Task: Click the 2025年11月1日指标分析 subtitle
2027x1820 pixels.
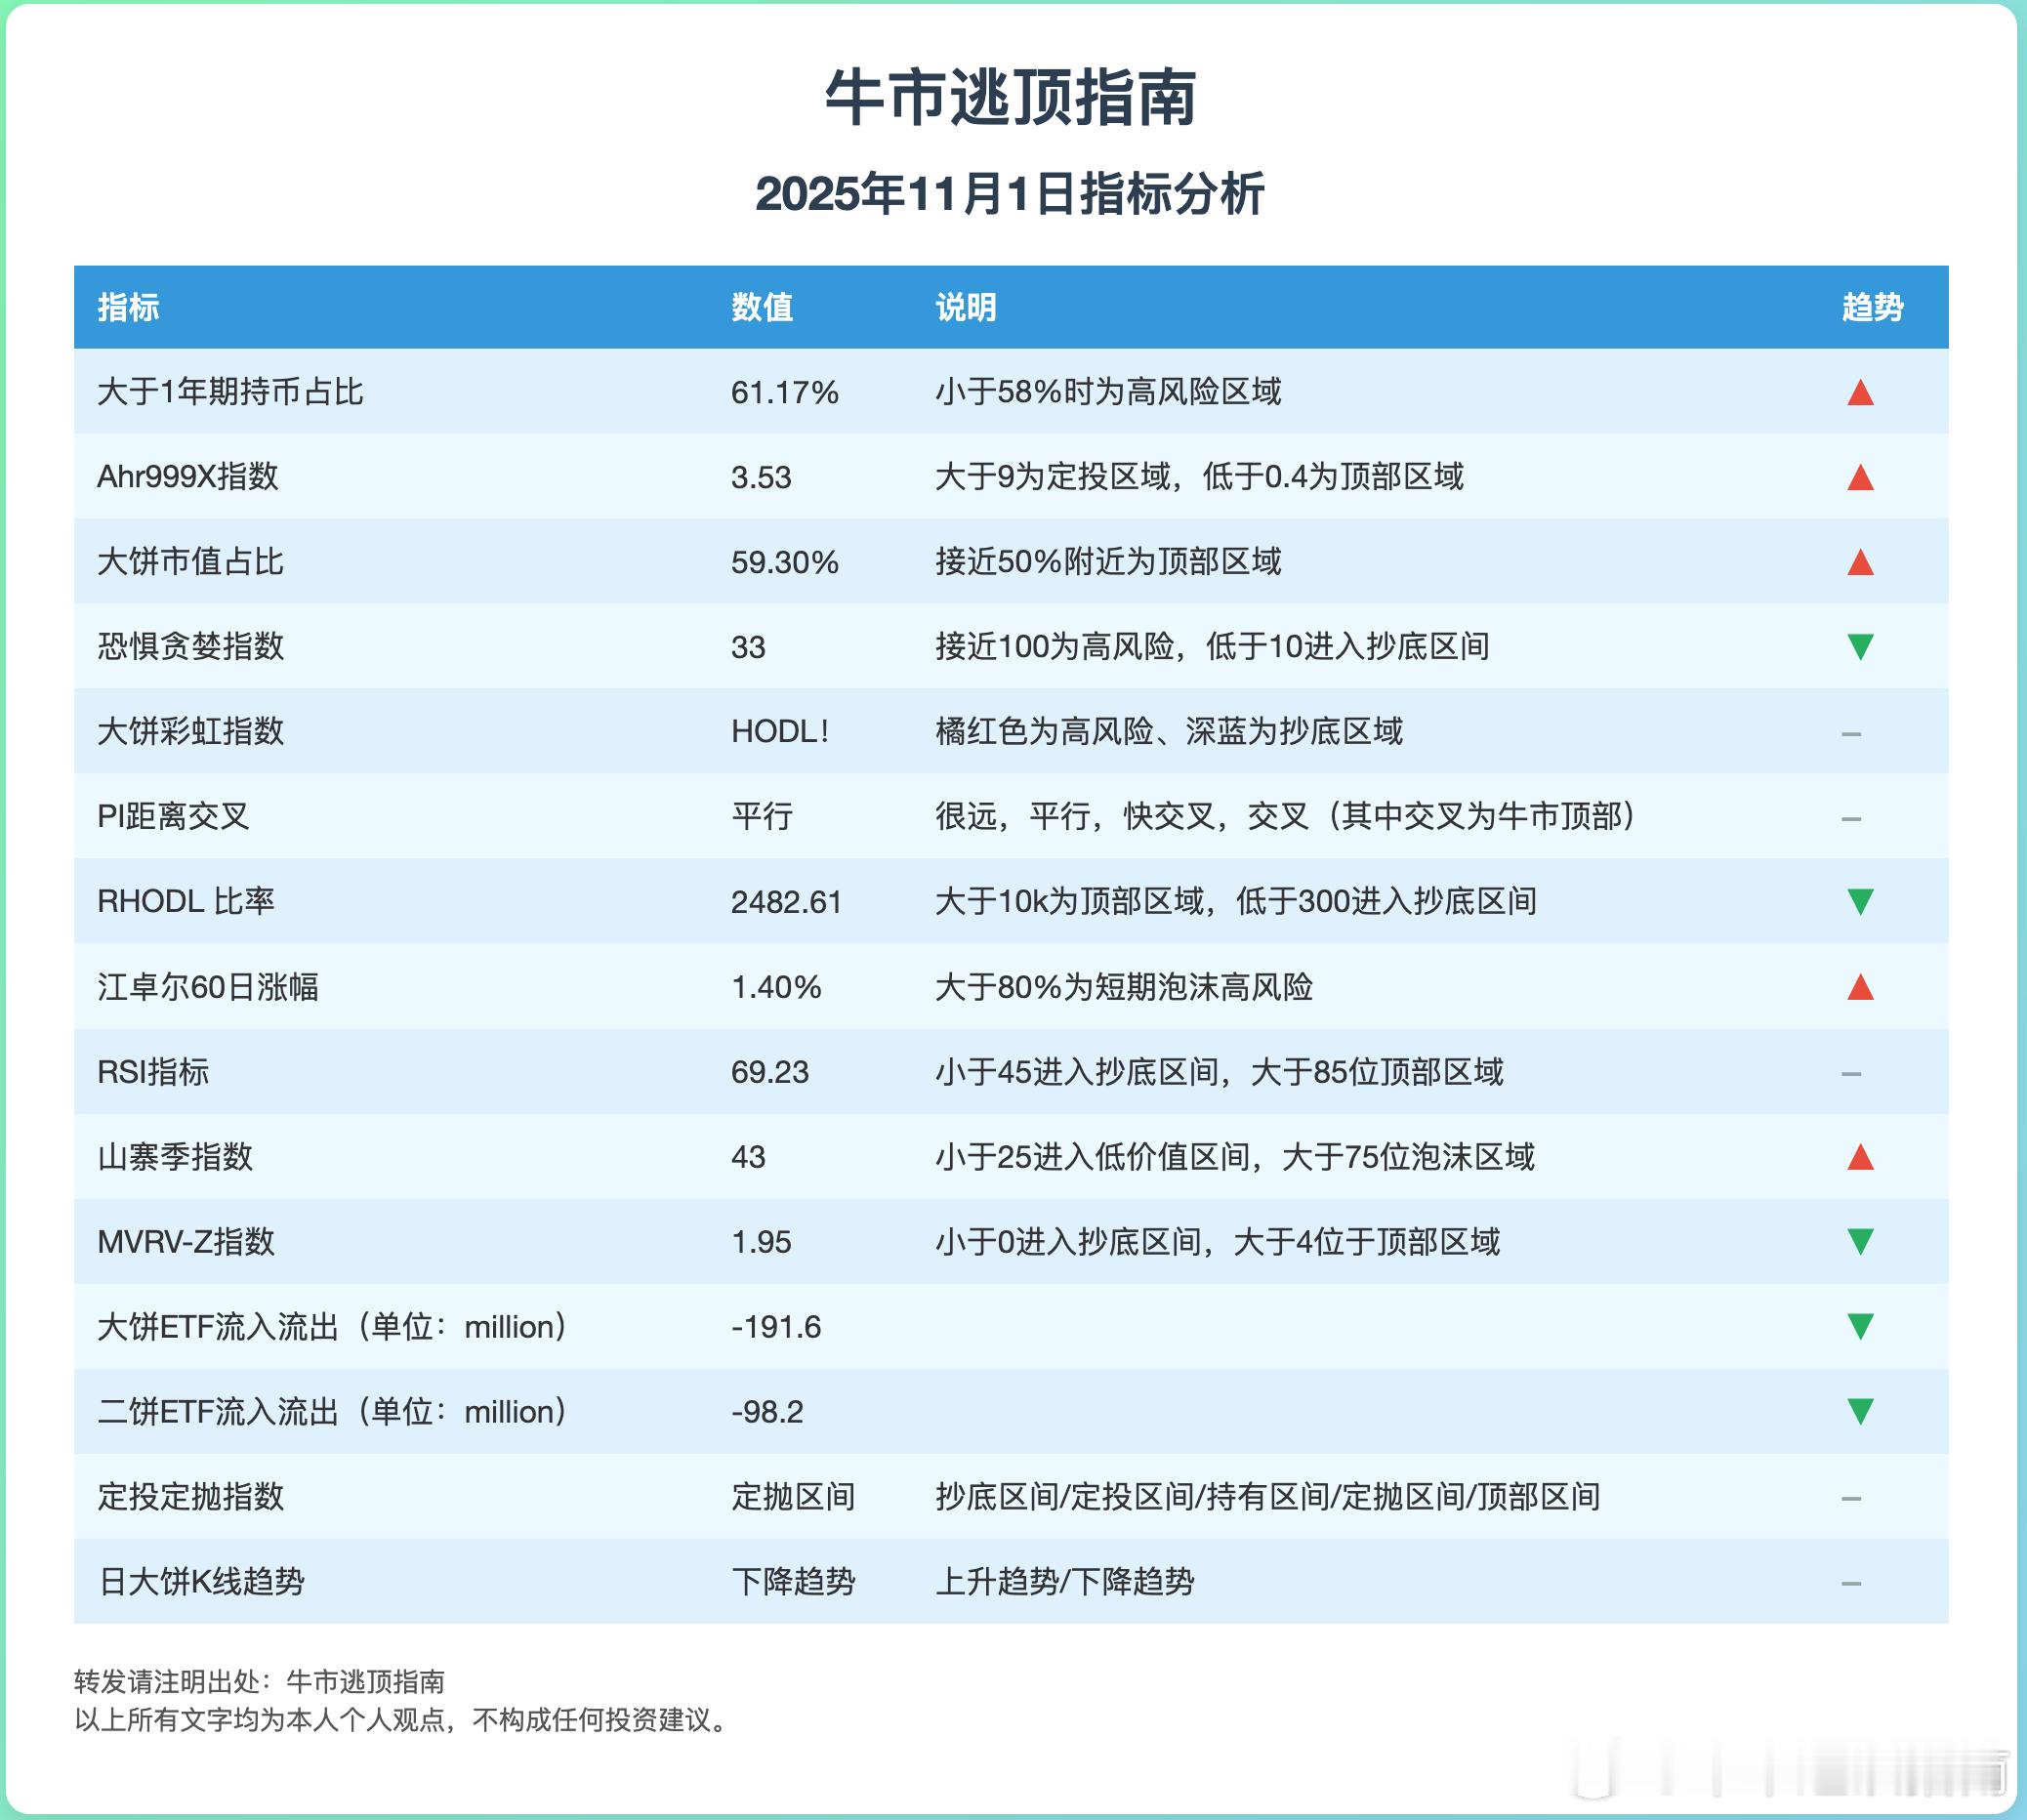Action: 1010,194
